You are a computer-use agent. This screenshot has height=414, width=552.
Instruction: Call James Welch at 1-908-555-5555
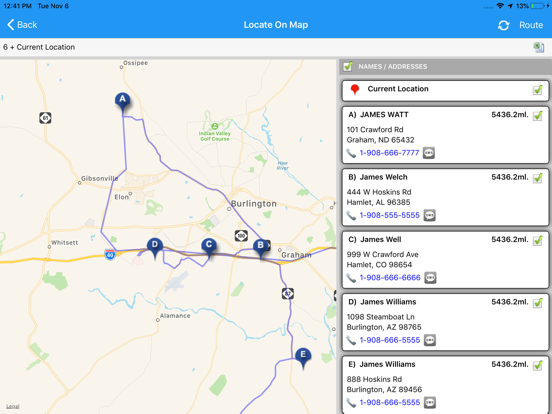389,215
